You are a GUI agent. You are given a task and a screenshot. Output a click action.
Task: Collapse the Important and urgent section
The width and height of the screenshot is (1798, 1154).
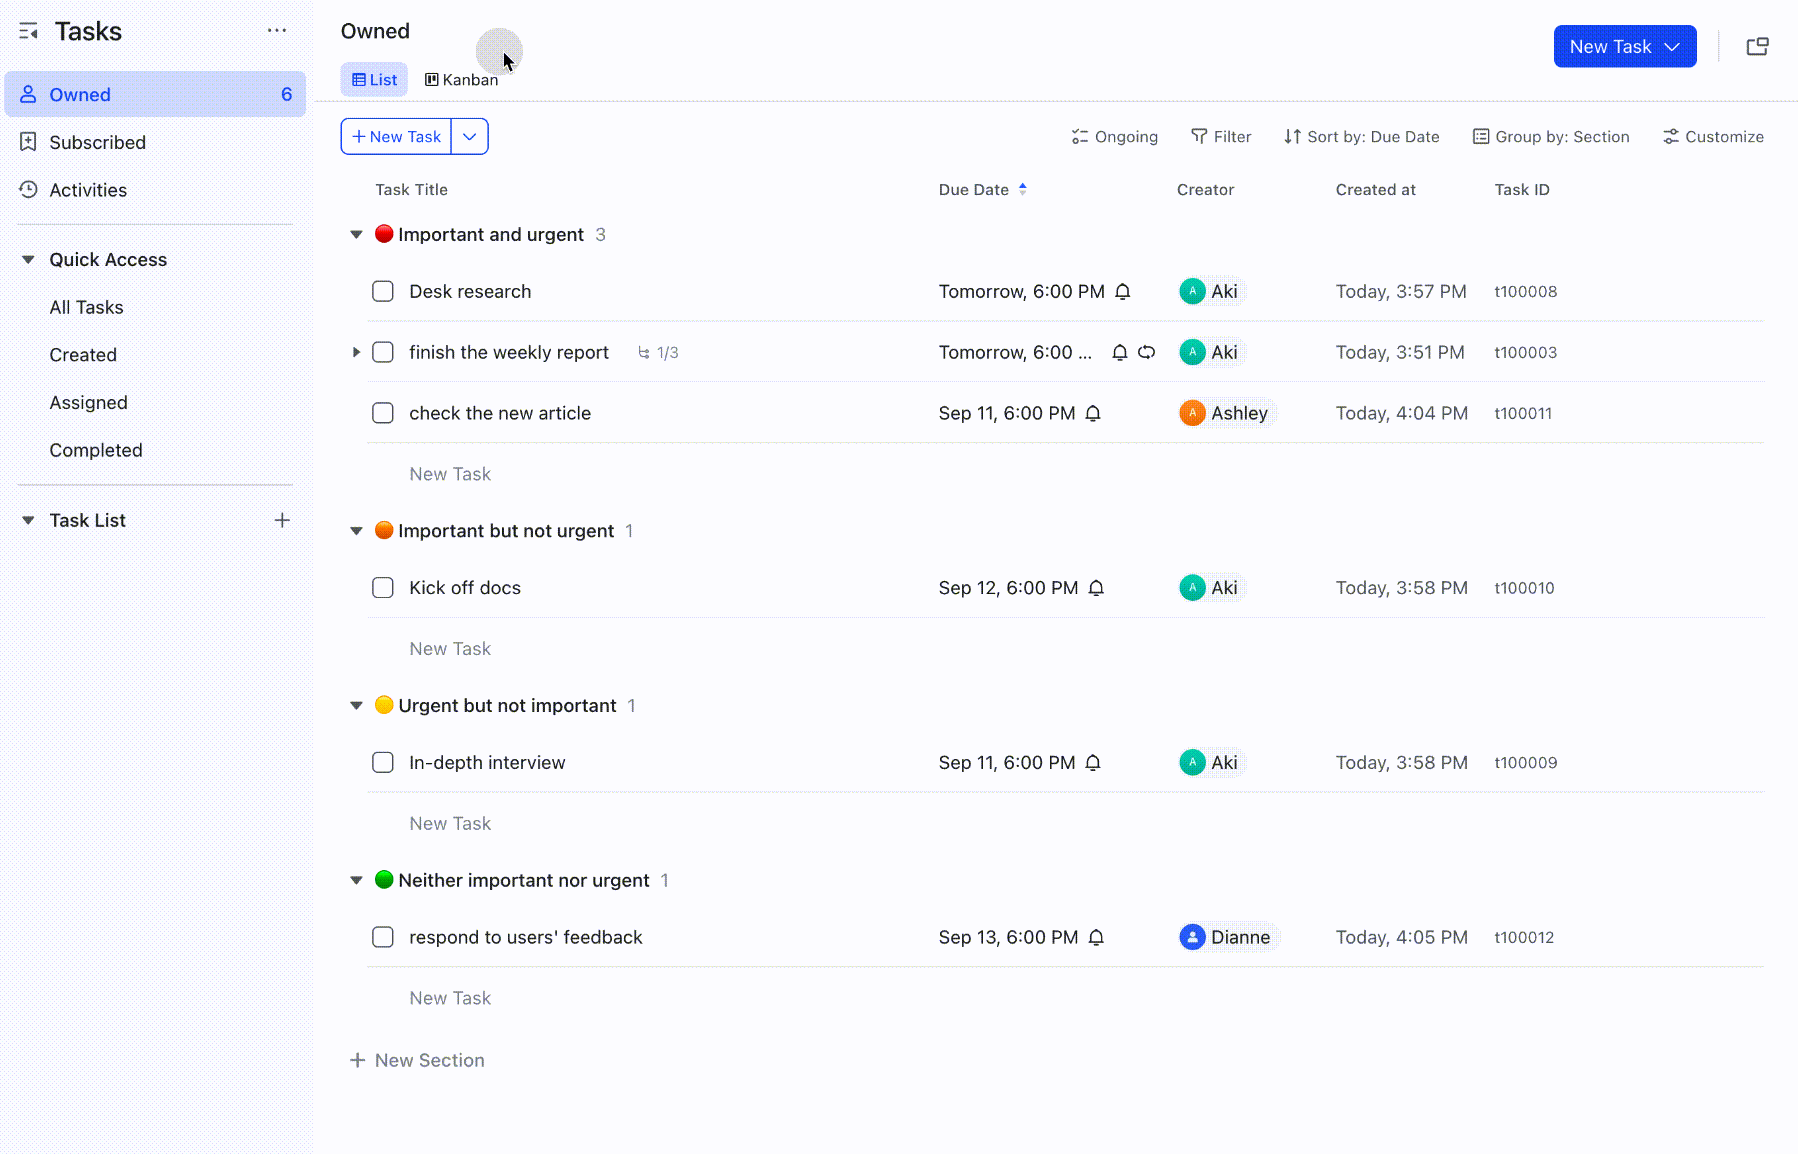356,234
